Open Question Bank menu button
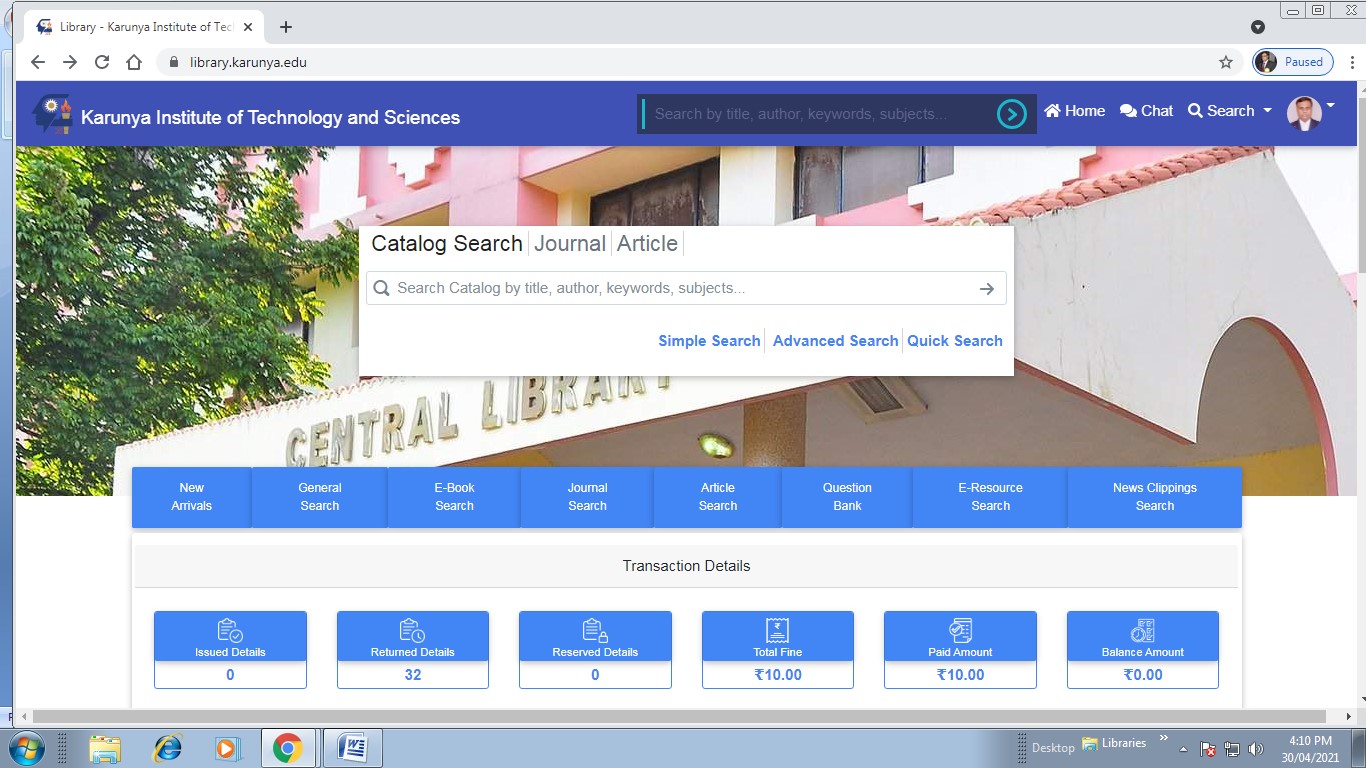1366x768 pixels. 847,497
